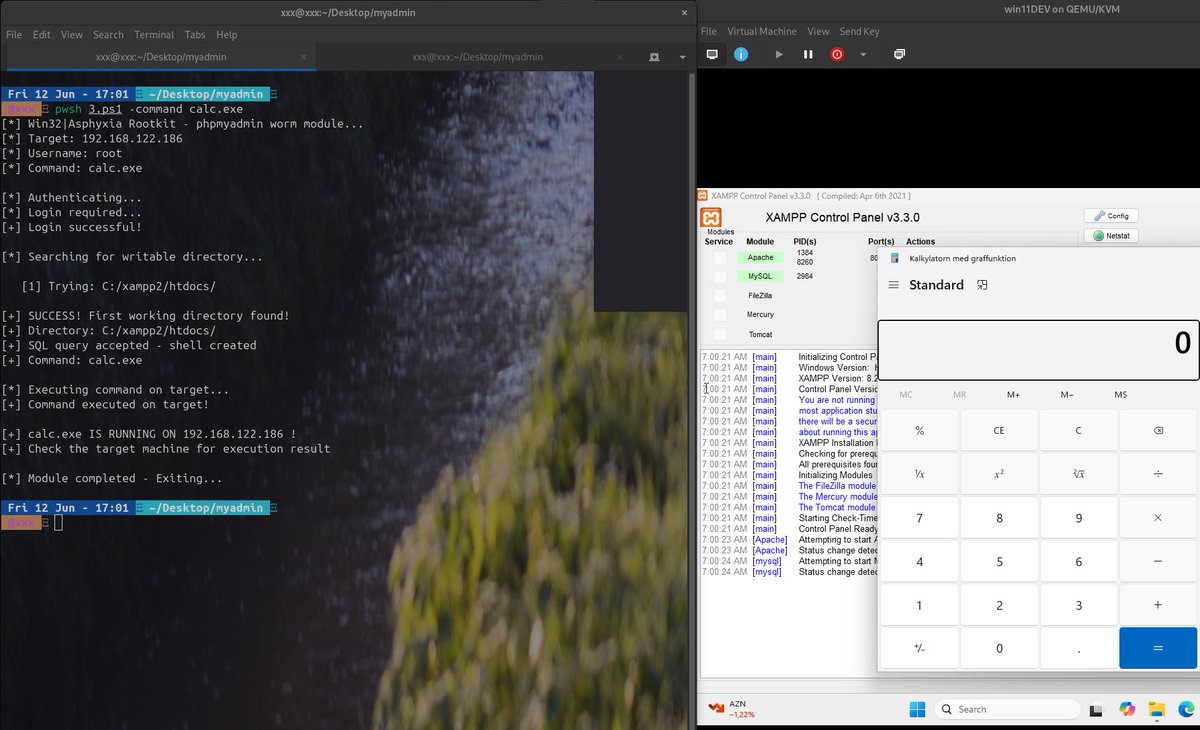The width and height of the screenshot is (1200, 730).
Task: Open Microsoft Edge on taskbar
Action: (1186, 710)
